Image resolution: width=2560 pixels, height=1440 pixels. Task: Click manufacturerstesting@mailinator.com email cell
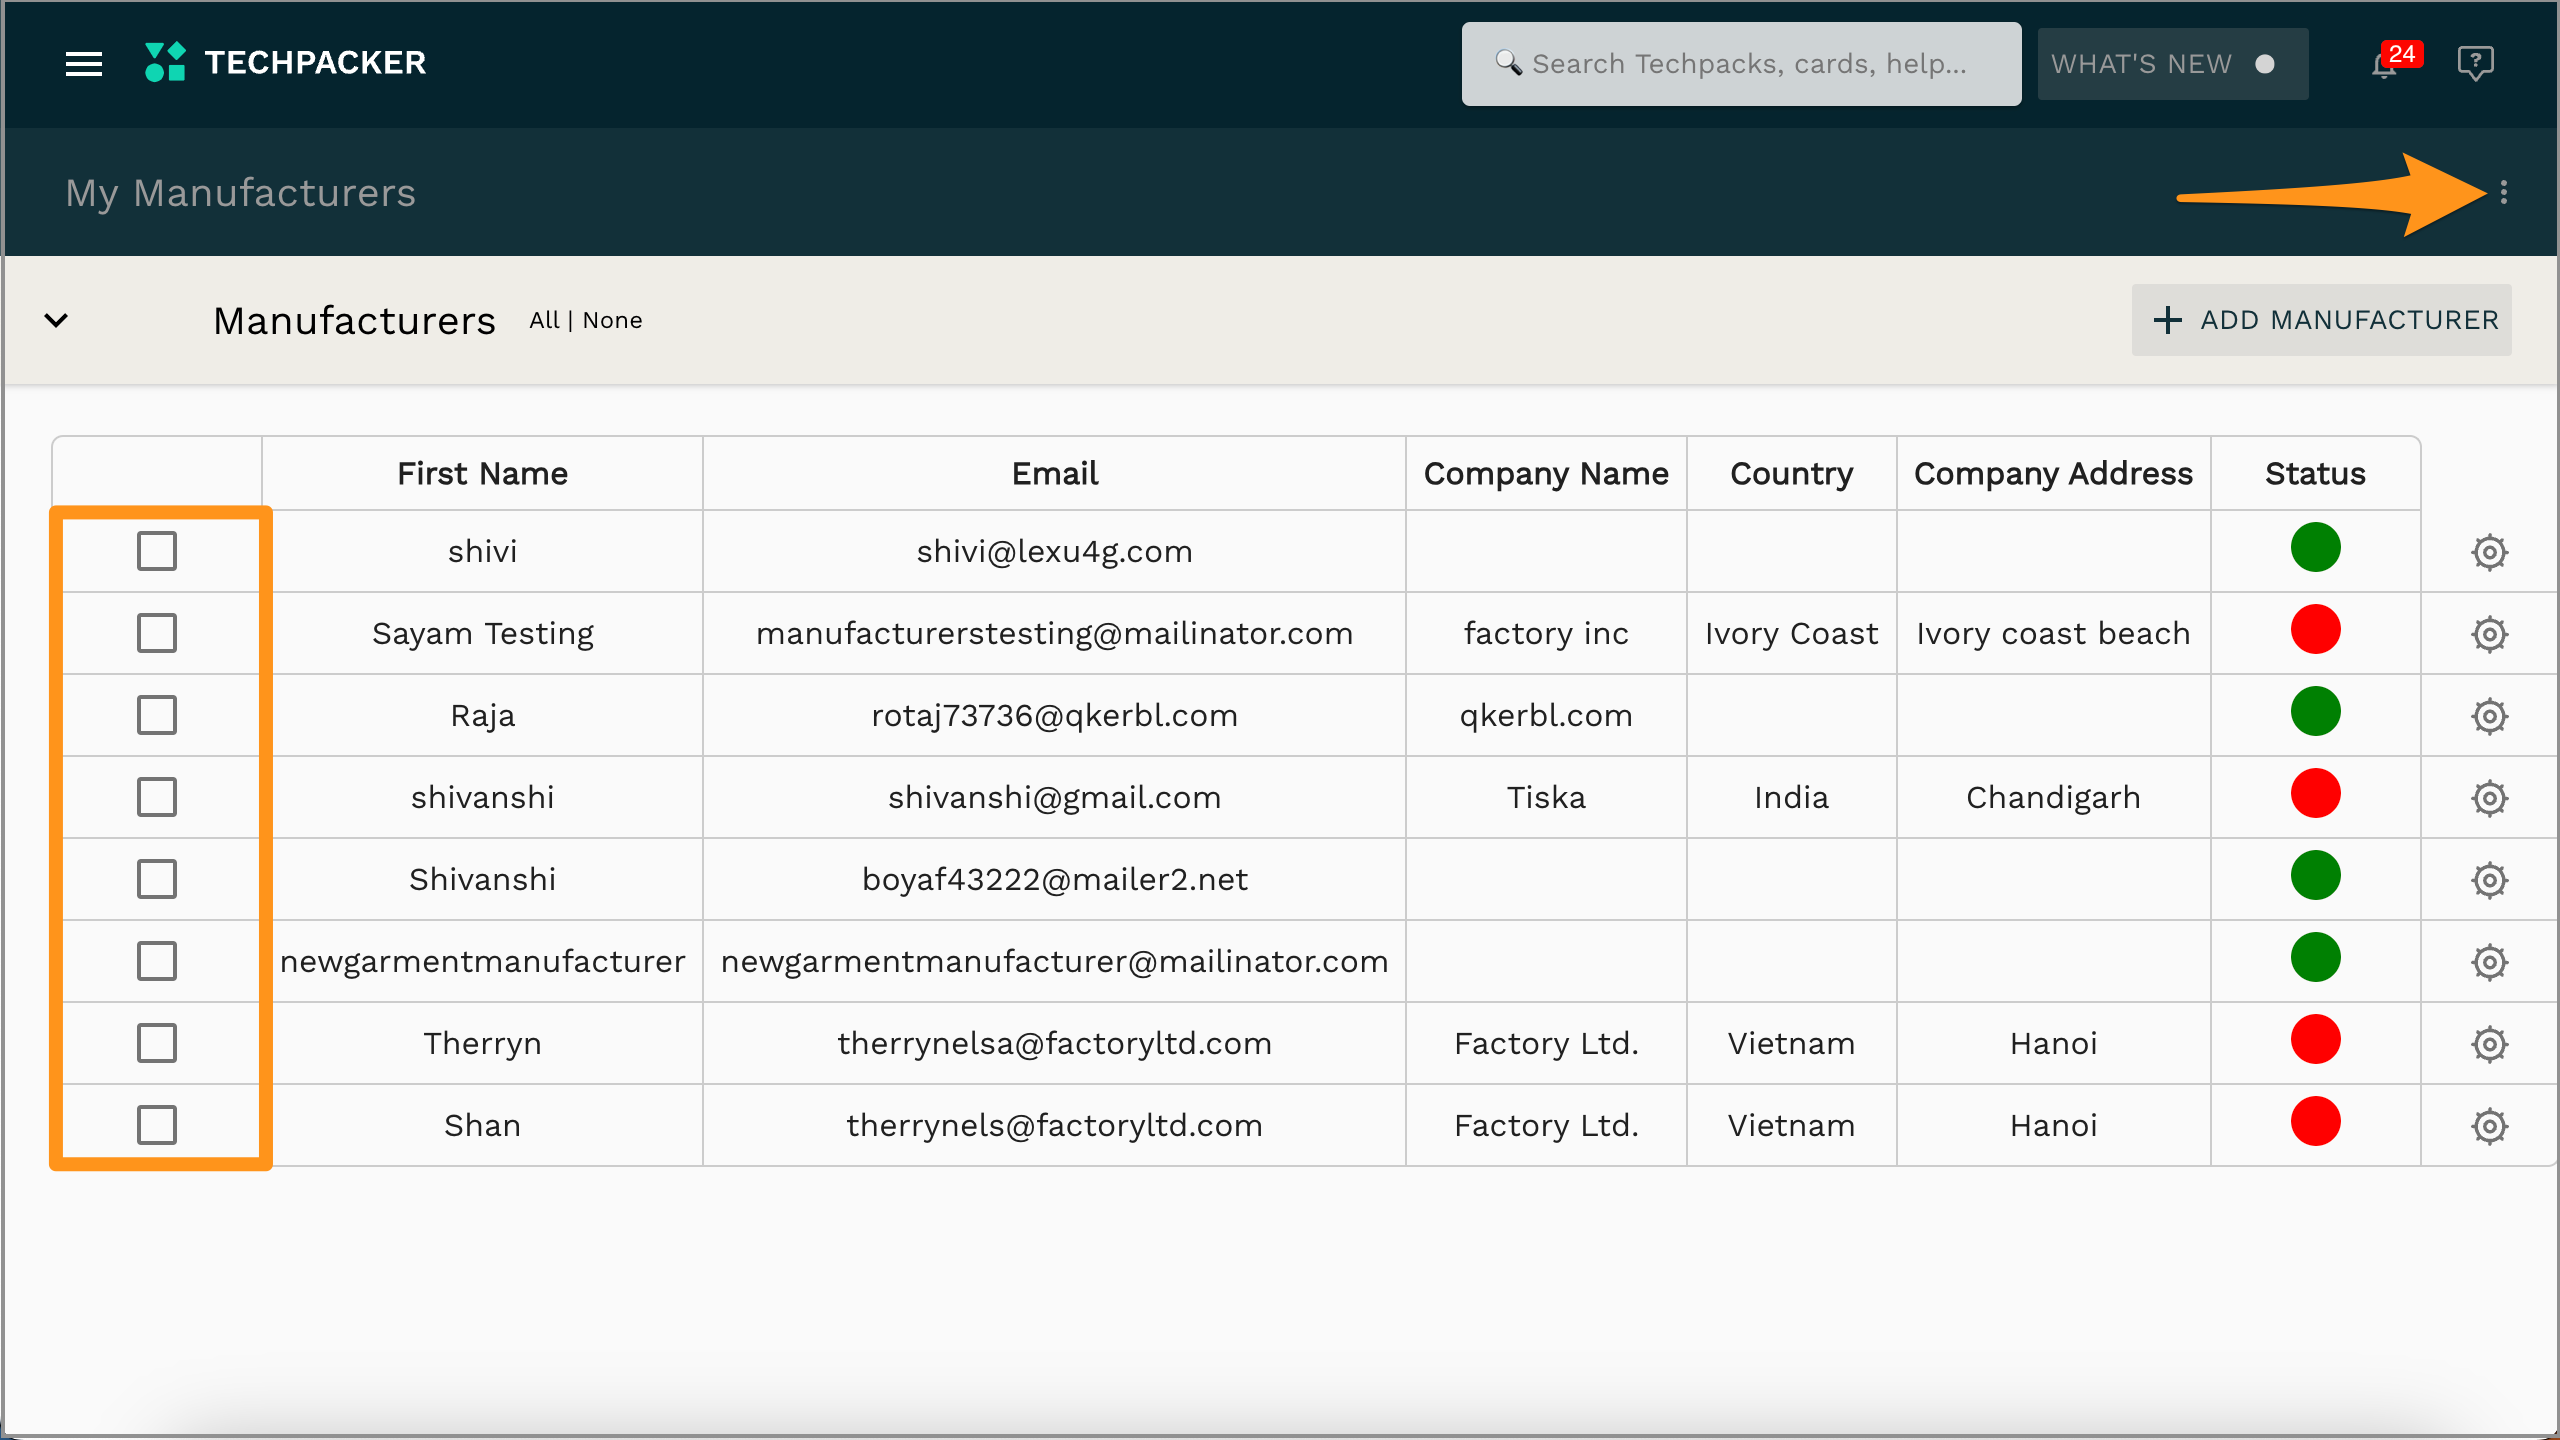(x=1054, y=634)
